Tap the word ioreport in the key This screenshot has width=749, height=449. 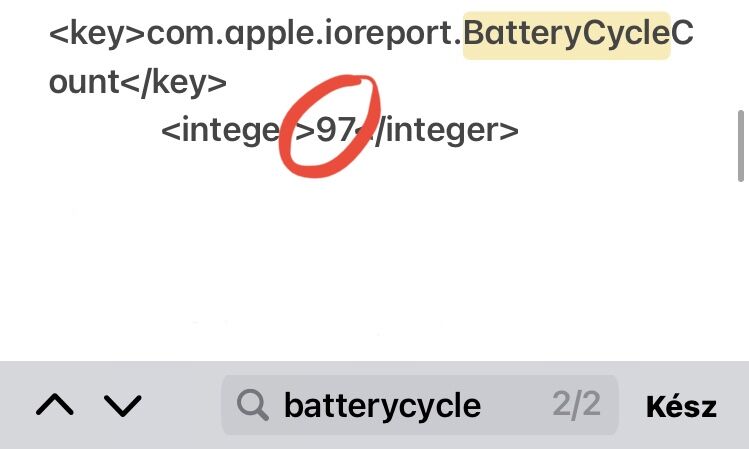click(388, 35)
